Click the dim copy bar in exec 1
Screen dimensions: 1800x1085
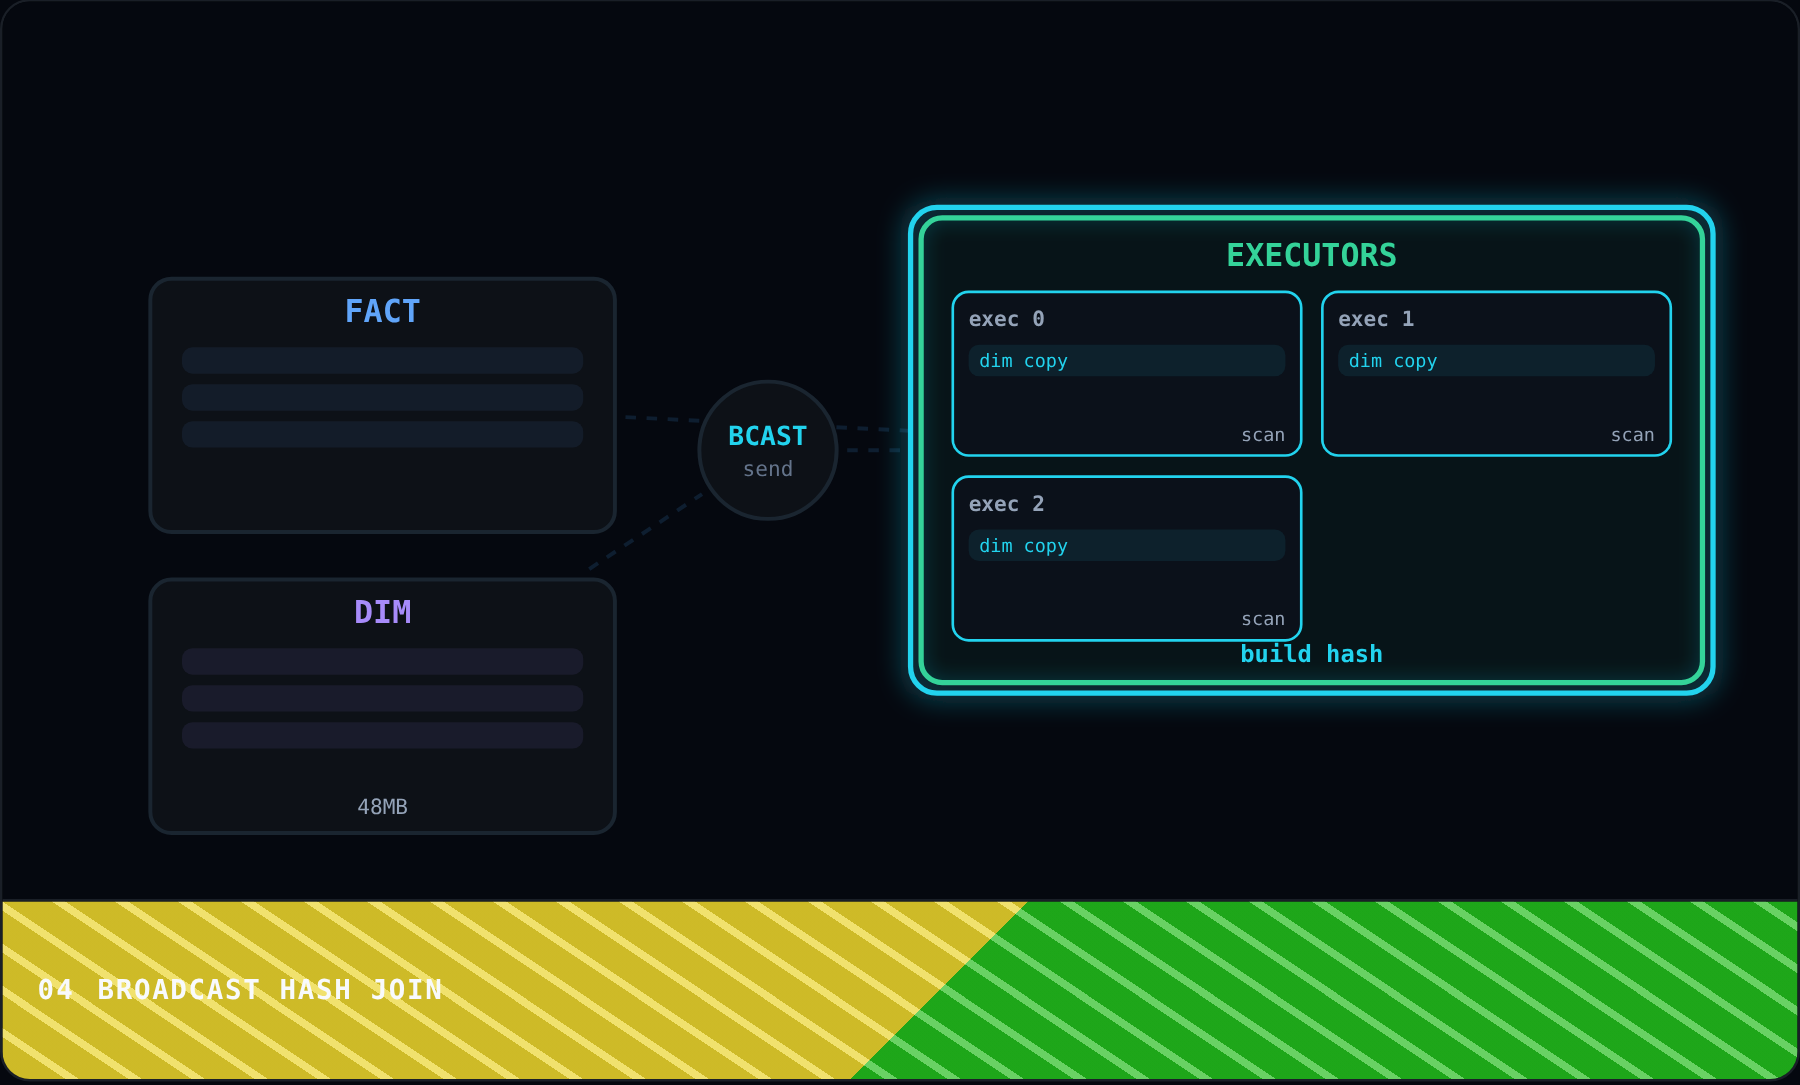[x=1496, y=361]
